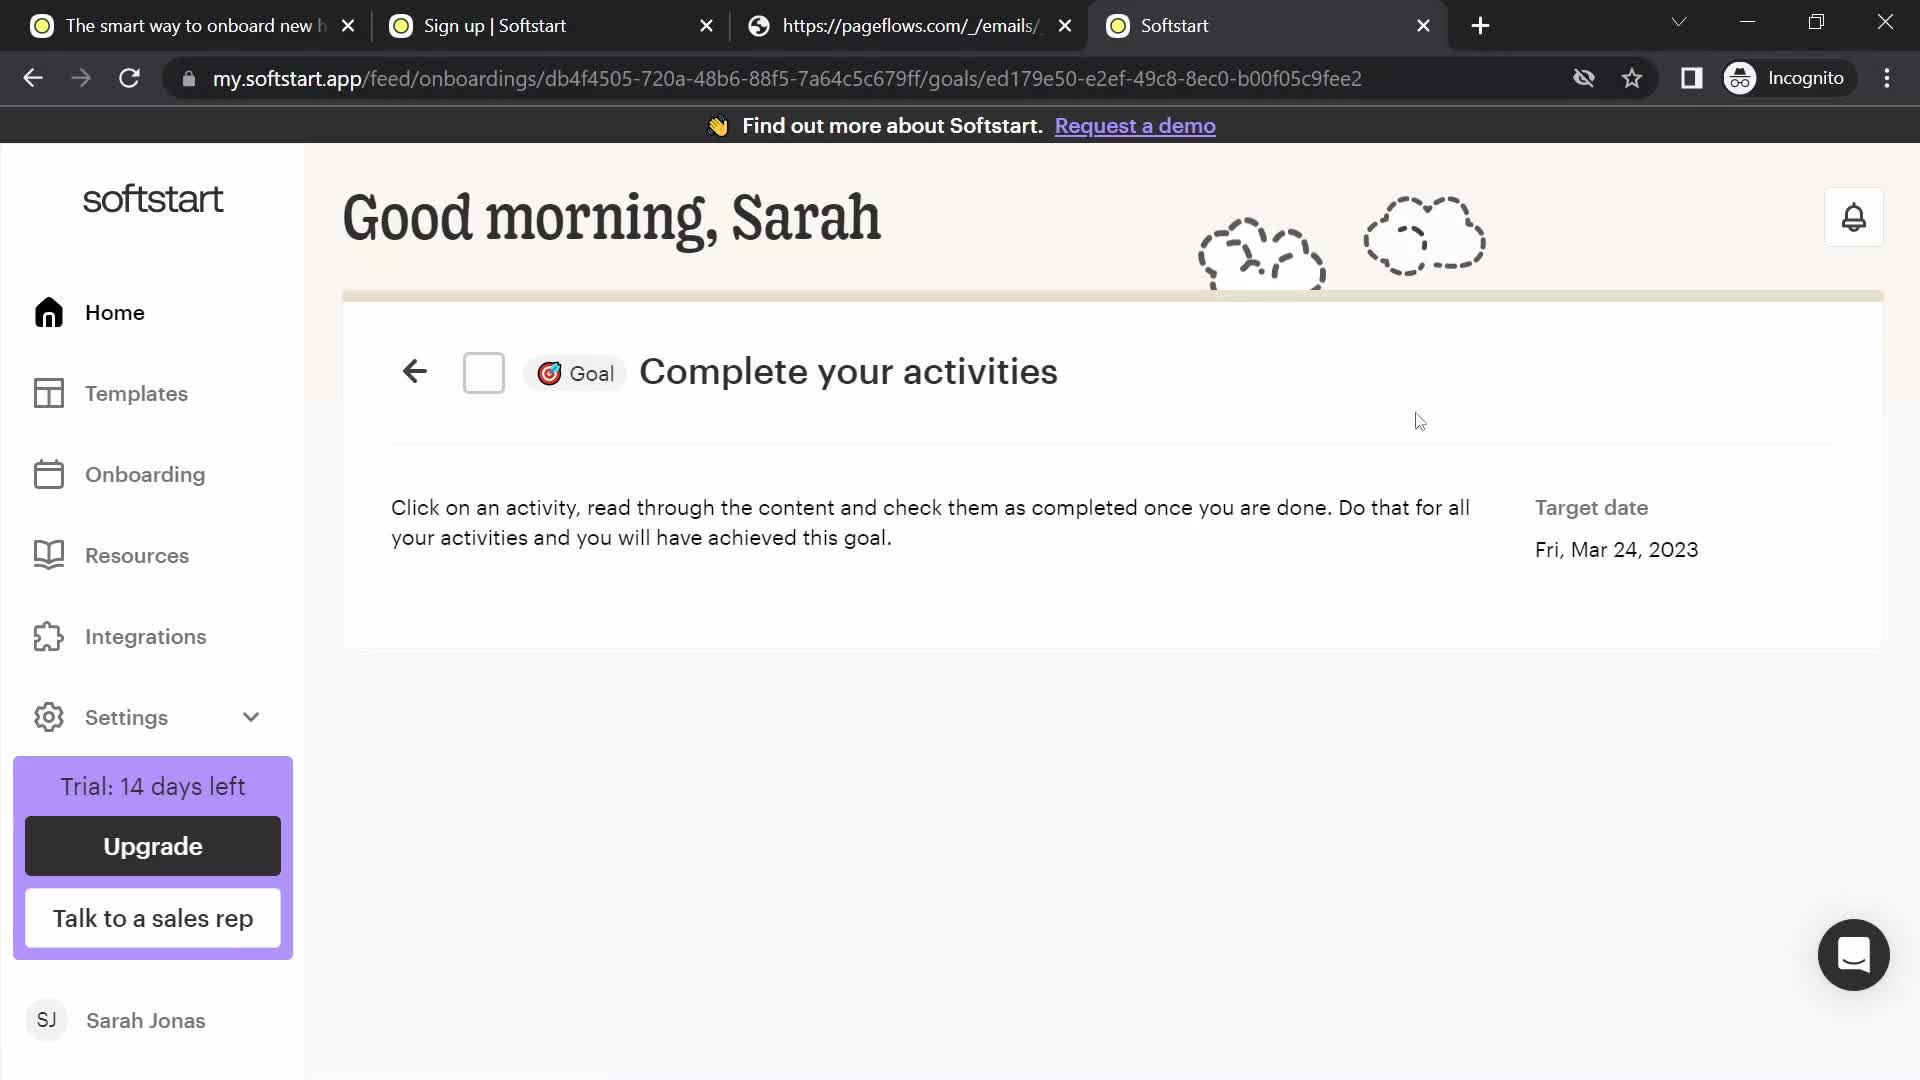Viewport: 1920px width, 1080px height.
Task: Open a new browser tab
Action: point(1481,26)
